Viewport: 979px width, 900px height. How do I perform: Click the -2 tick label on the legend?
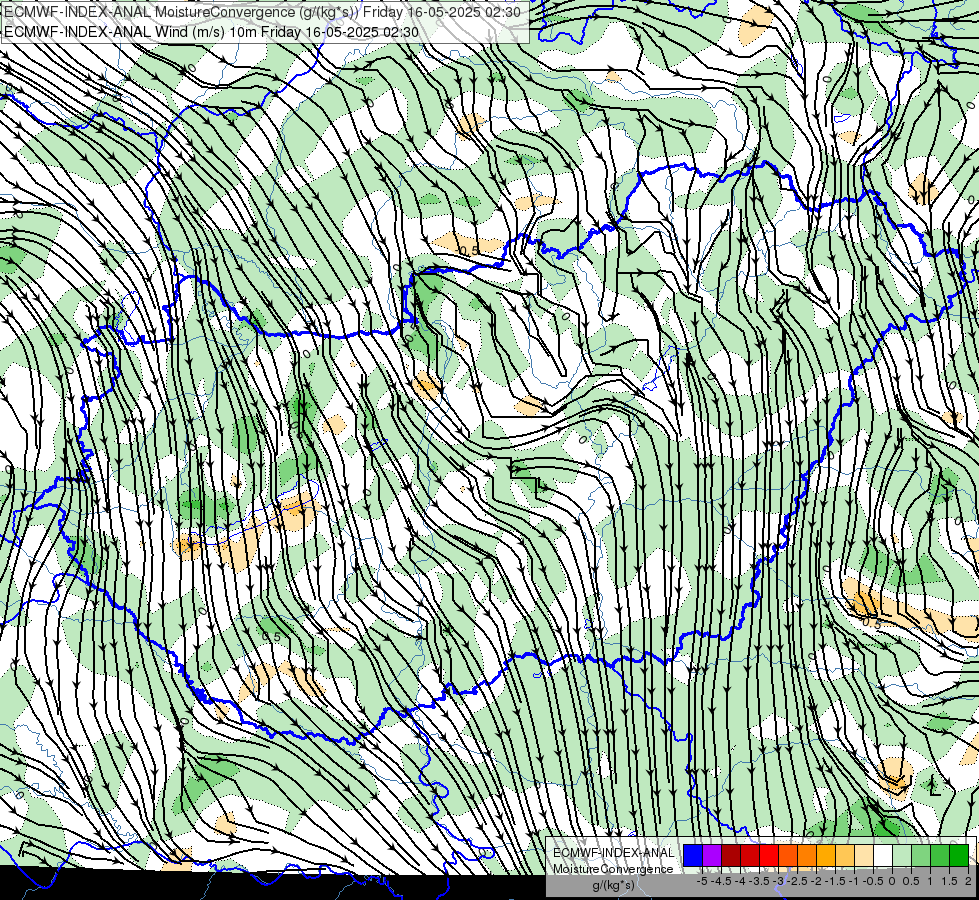(816, 881)
